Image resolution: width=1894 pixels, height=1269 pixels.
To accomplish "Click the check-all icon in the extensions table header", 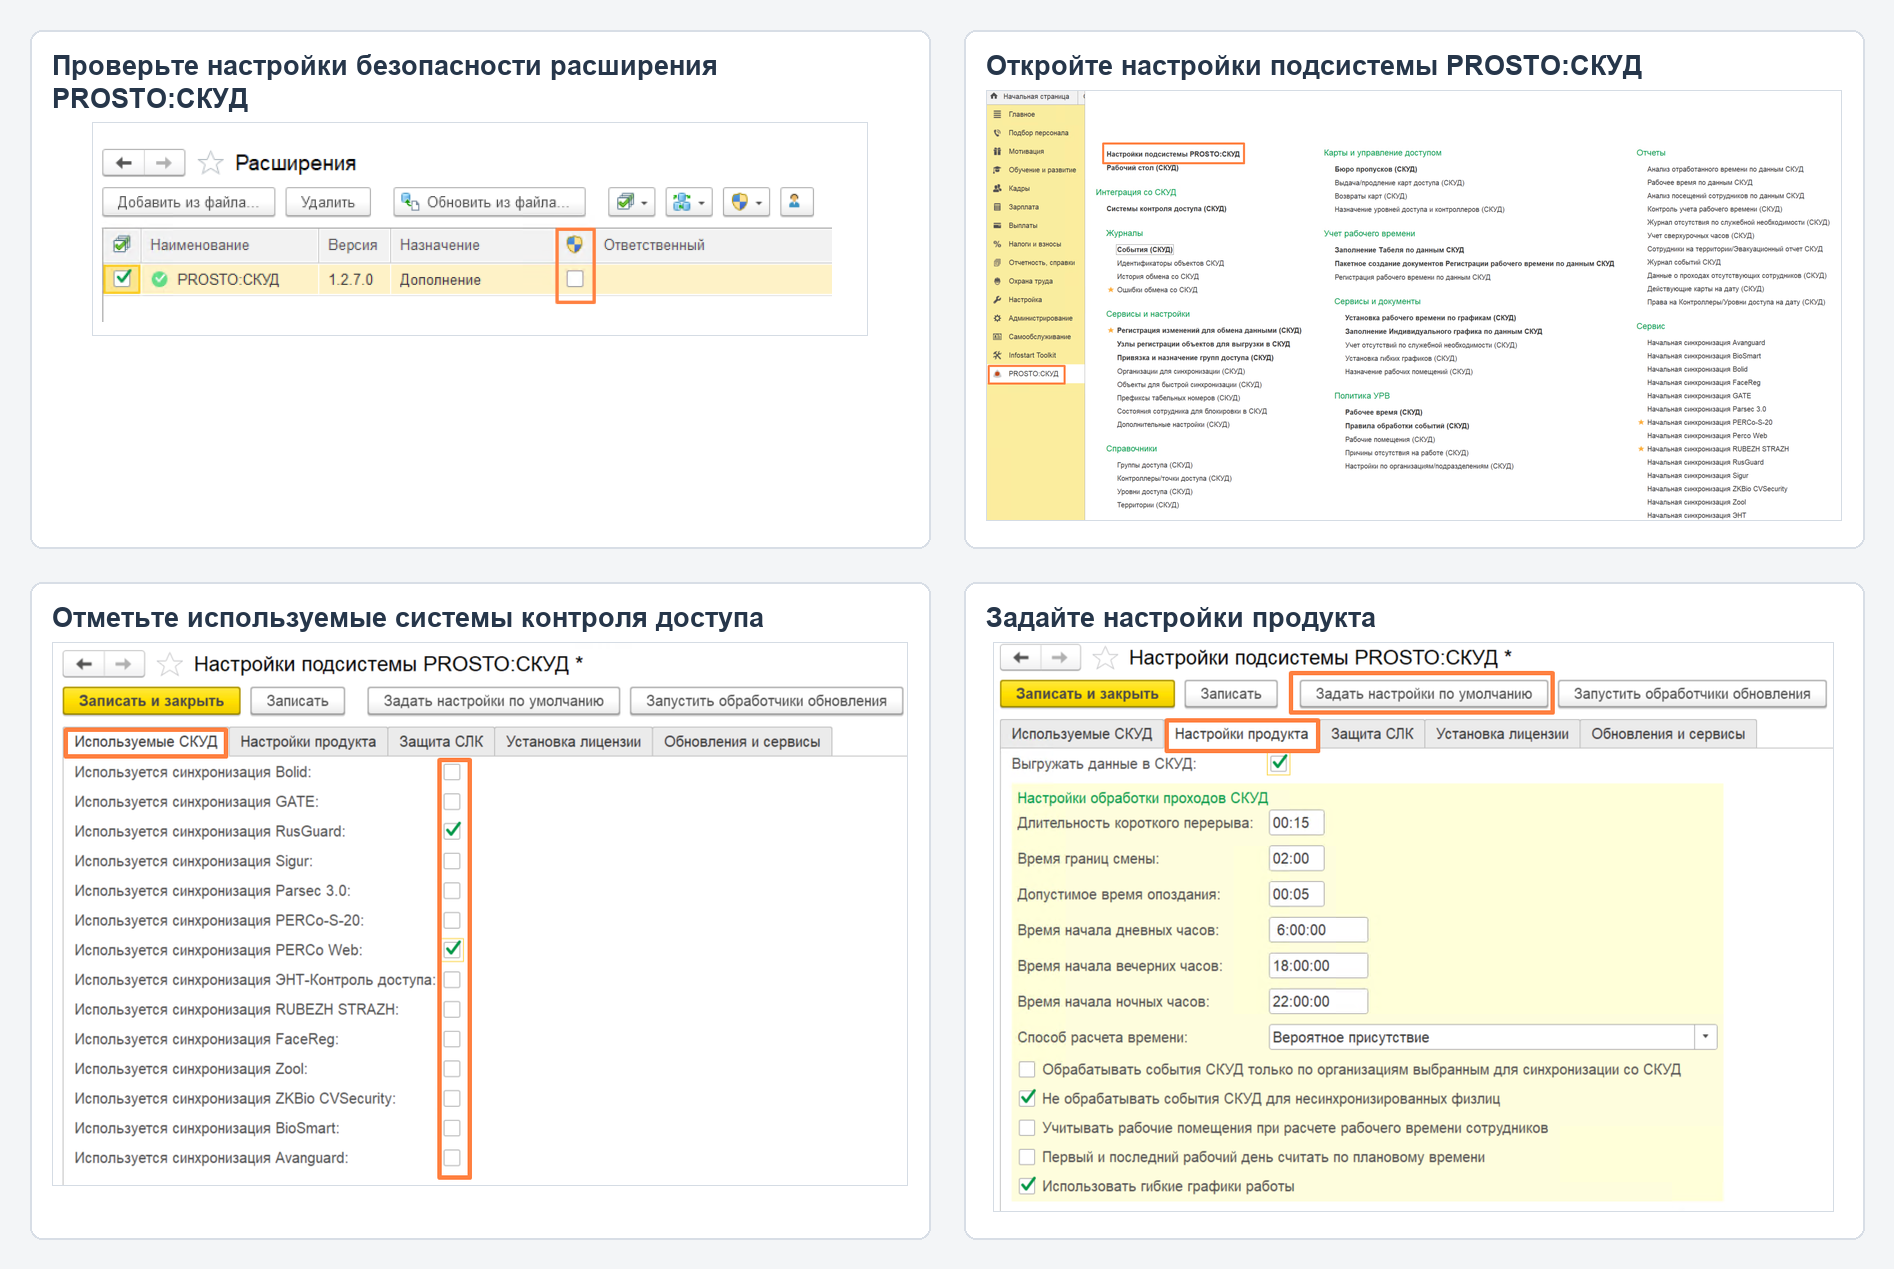I will tap(122, 245).
